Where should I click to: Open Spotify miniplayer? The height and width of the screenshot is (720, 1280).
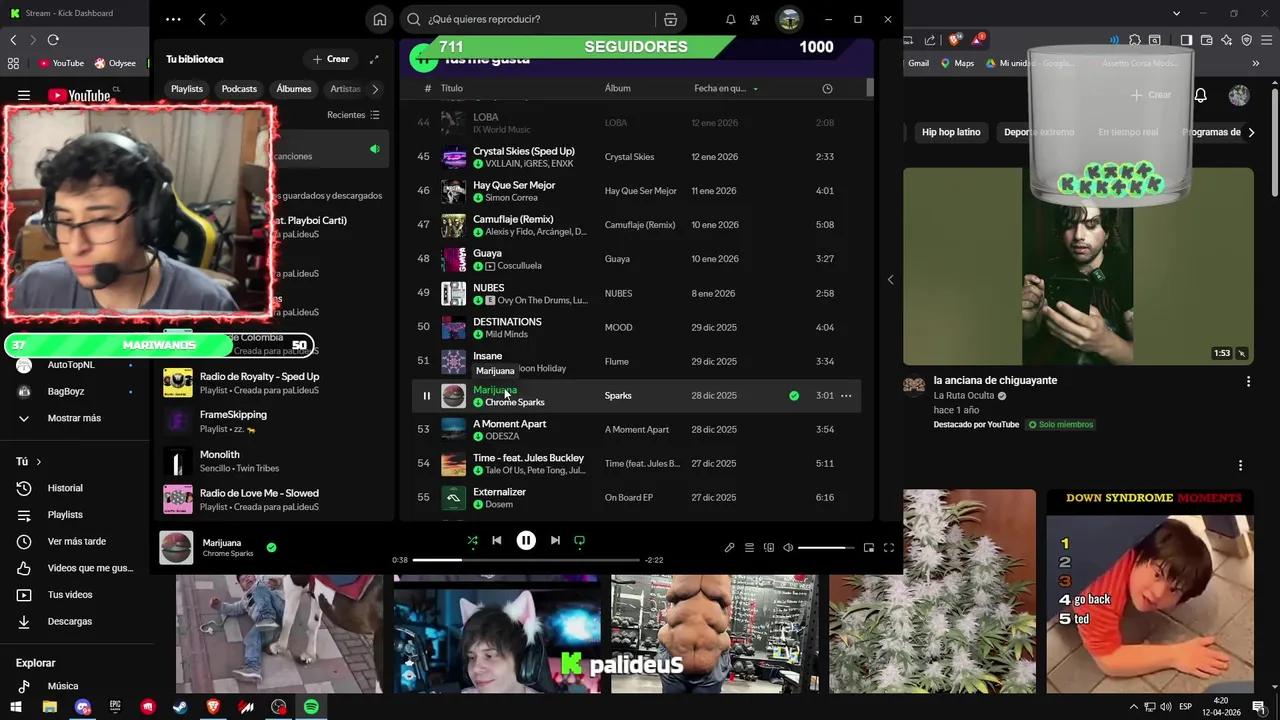(x=869, y=547)
